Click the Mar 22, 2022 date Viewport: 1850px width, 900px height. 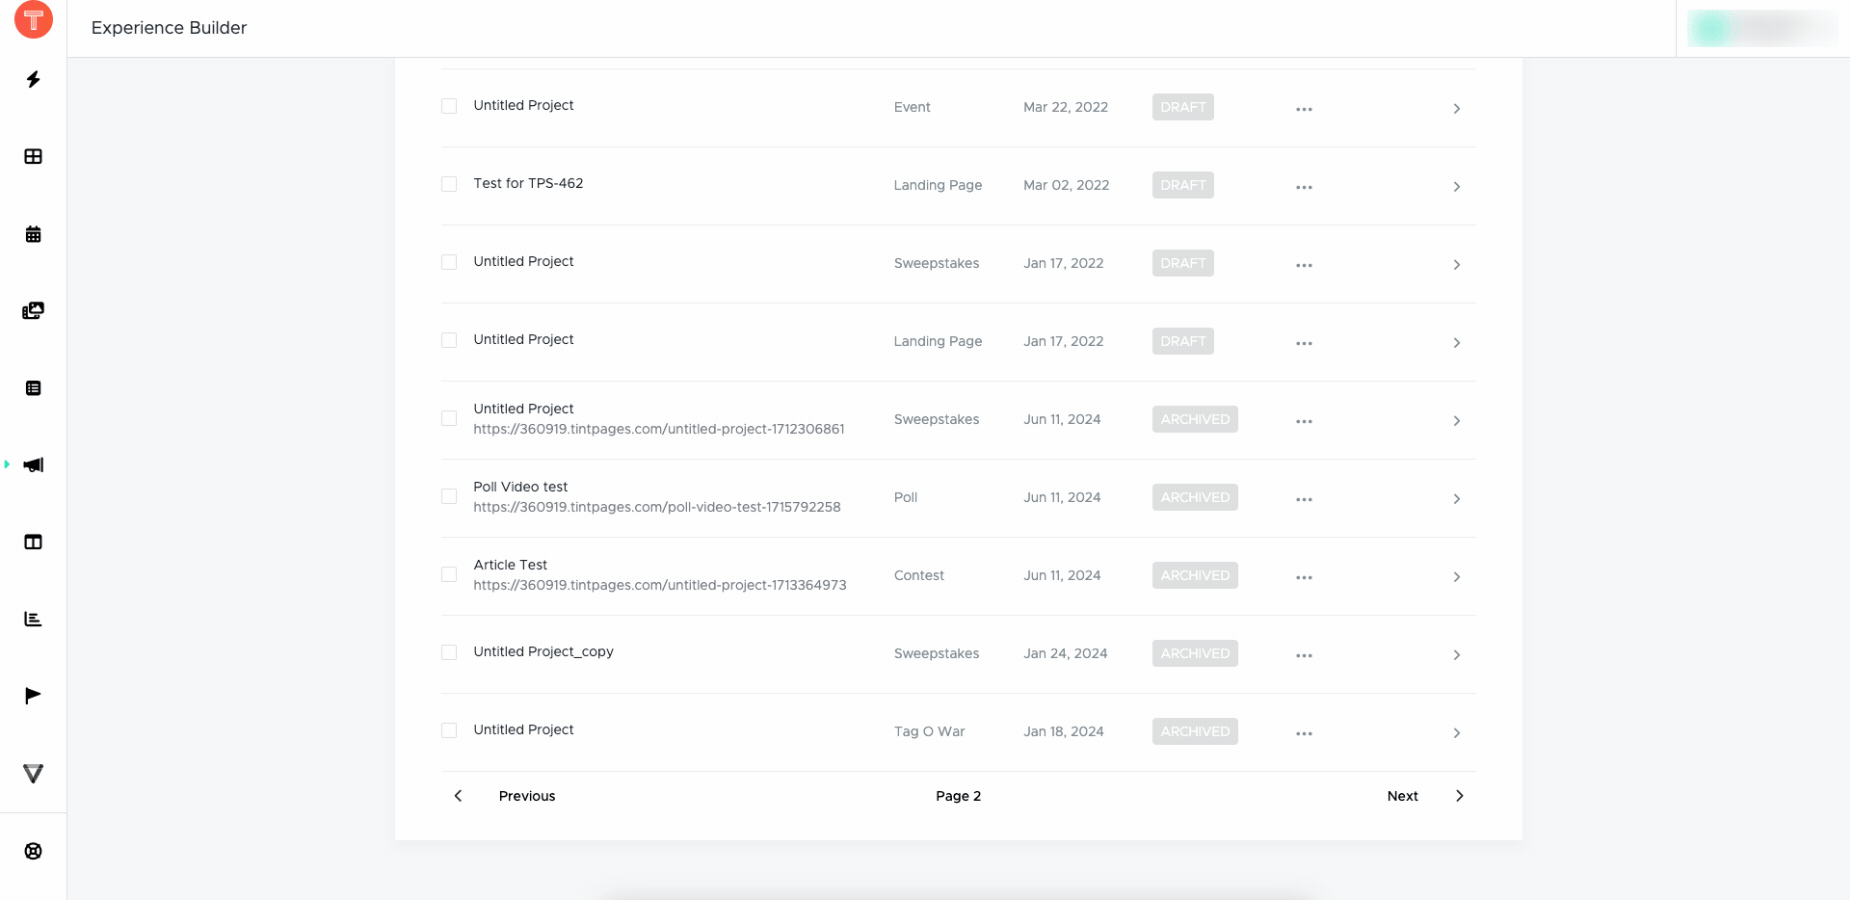(x=1065, y=107)
